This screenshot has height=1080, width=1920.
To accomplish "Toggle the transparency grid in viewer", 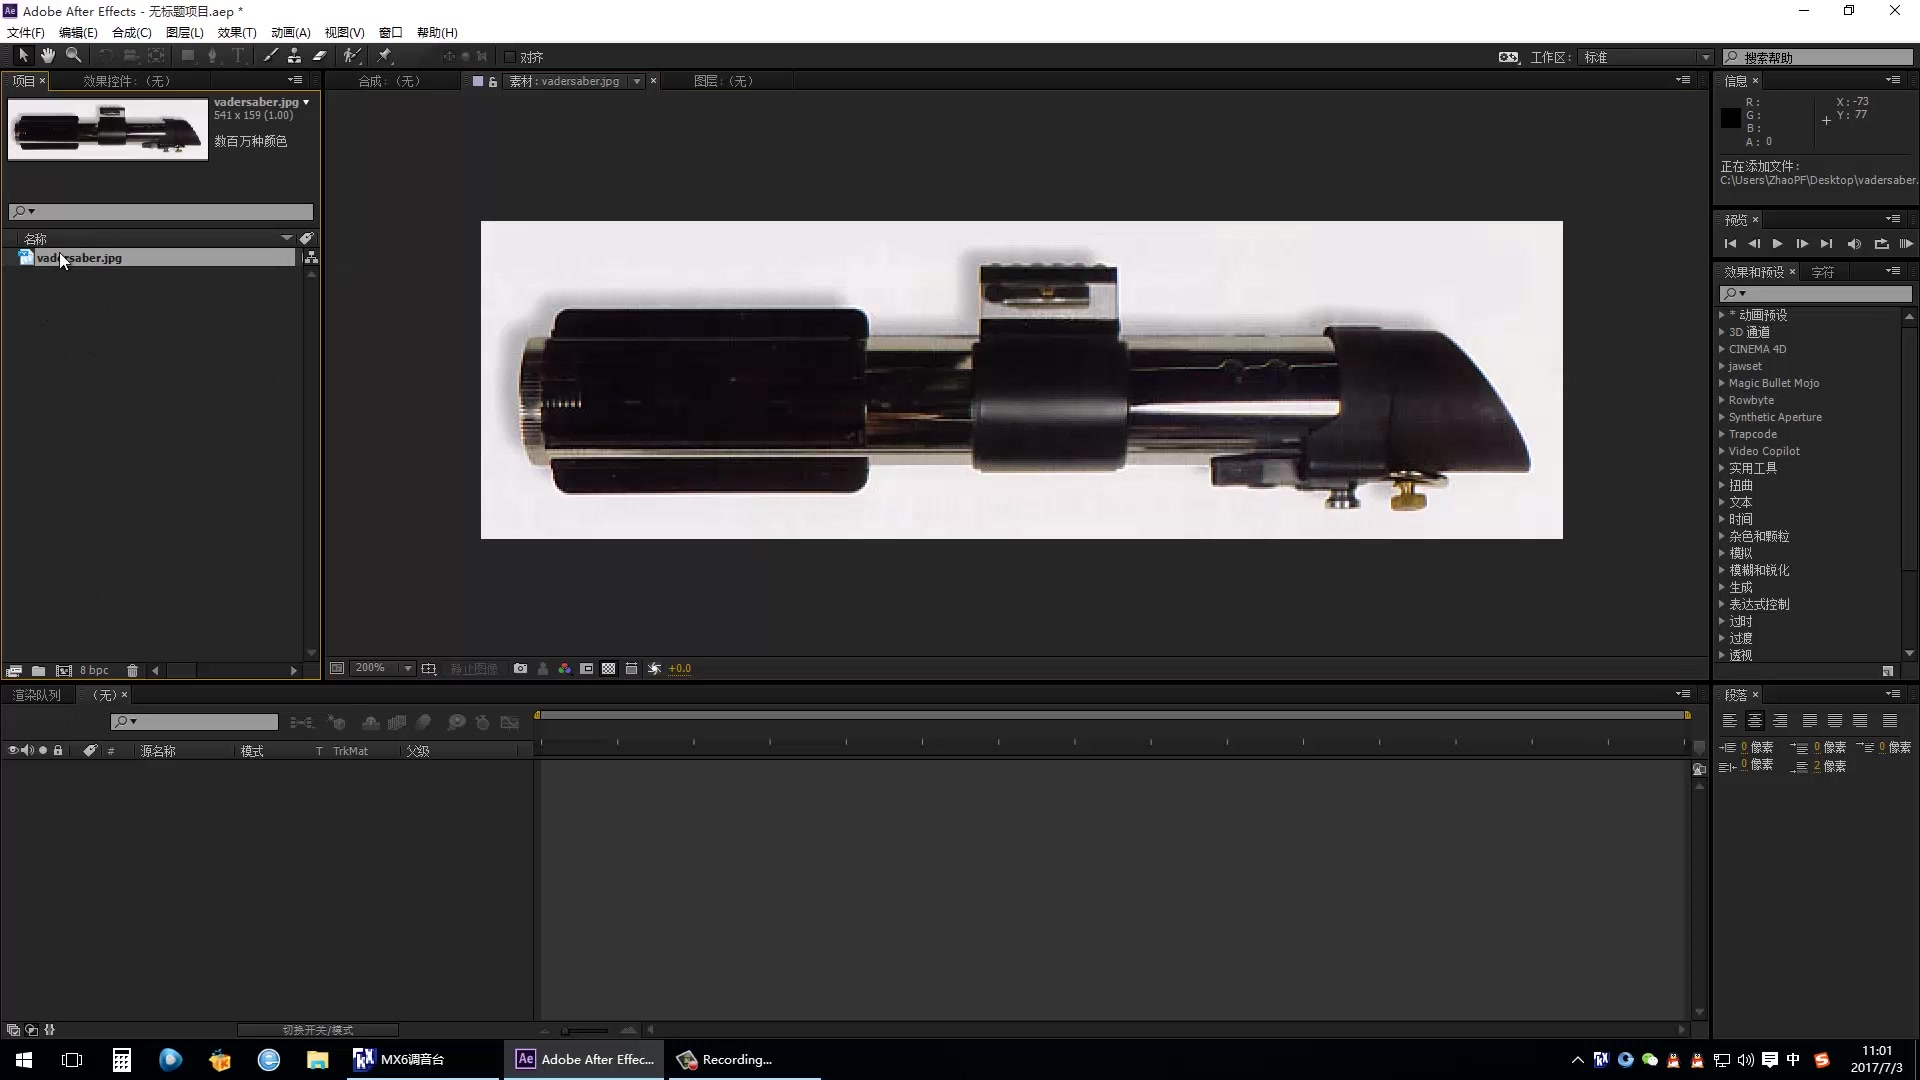I will (608, 668).
